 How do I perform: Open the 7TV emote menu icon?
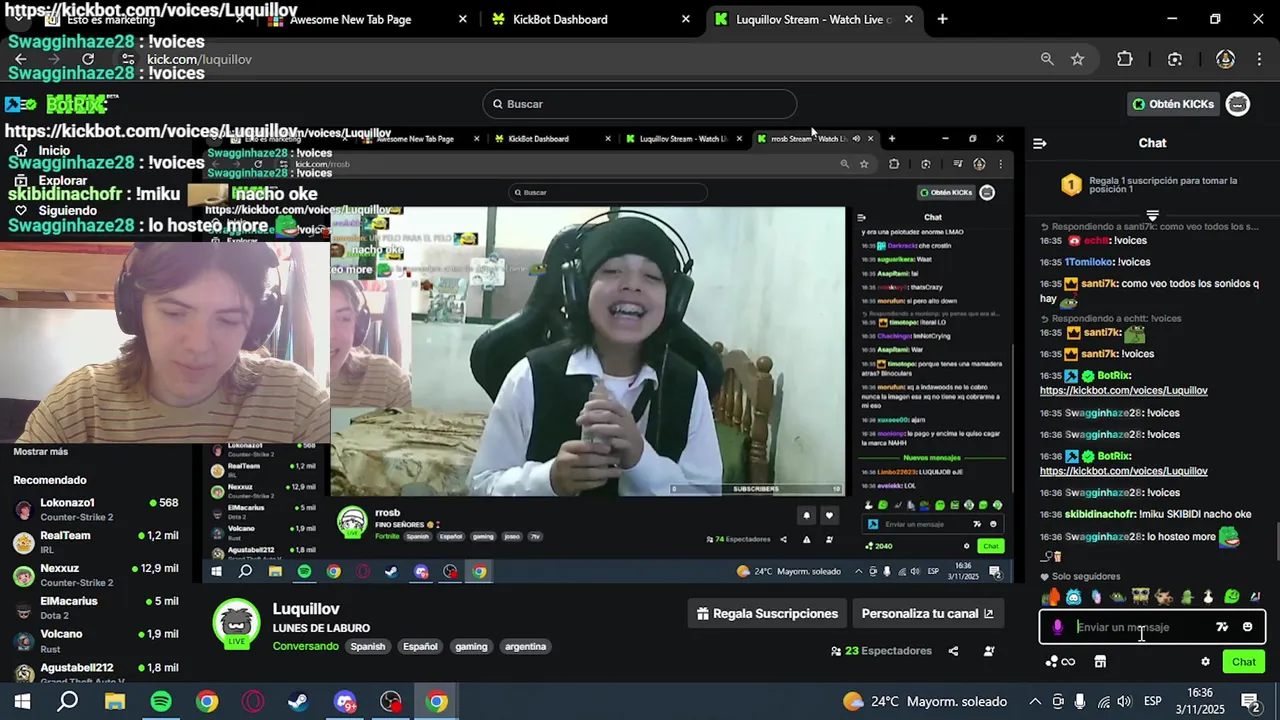tap(1222, 627)
